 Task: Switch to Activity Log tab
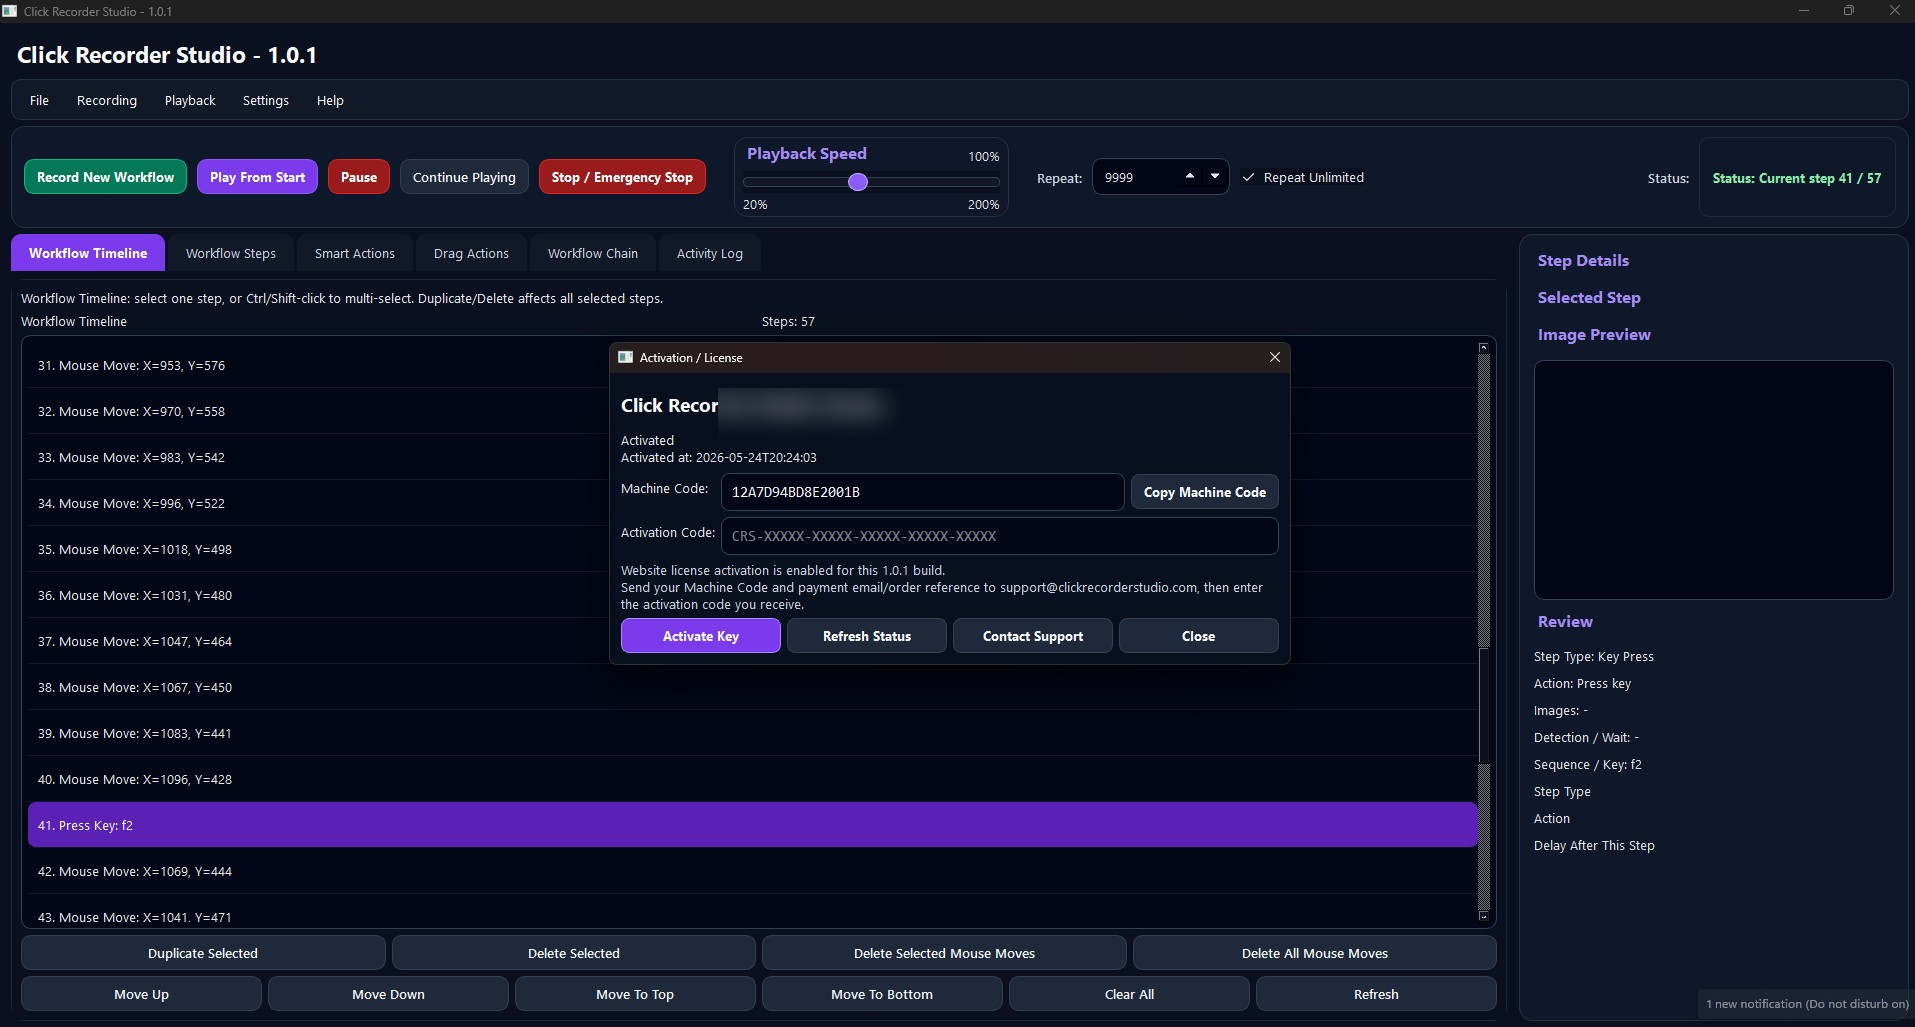point(710,253)
